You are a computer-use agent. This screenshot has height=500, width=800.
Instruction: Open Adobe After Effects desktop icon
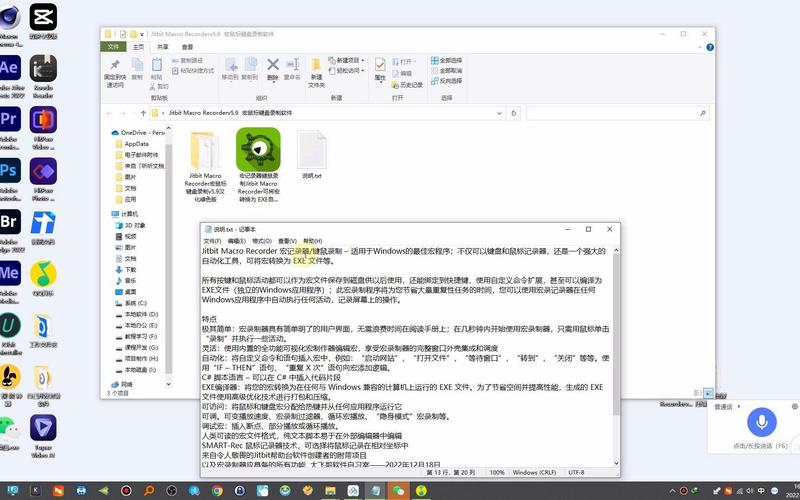pos(10,68)
